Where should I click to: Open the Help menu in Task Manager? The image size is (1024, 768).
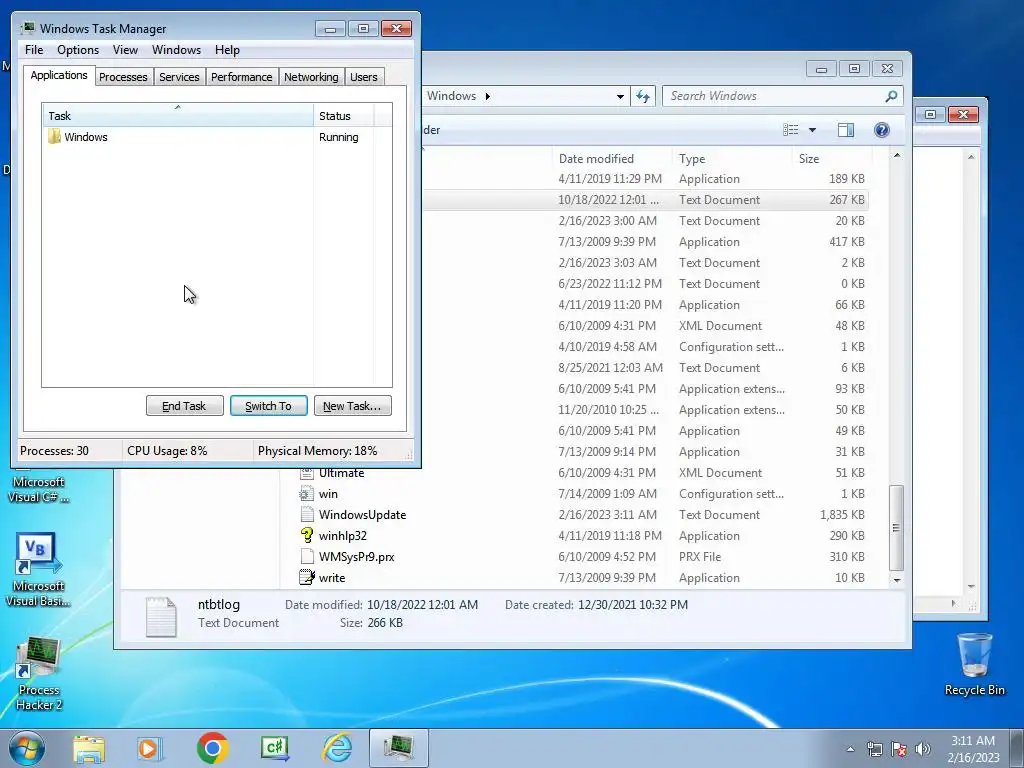point(227,50)
